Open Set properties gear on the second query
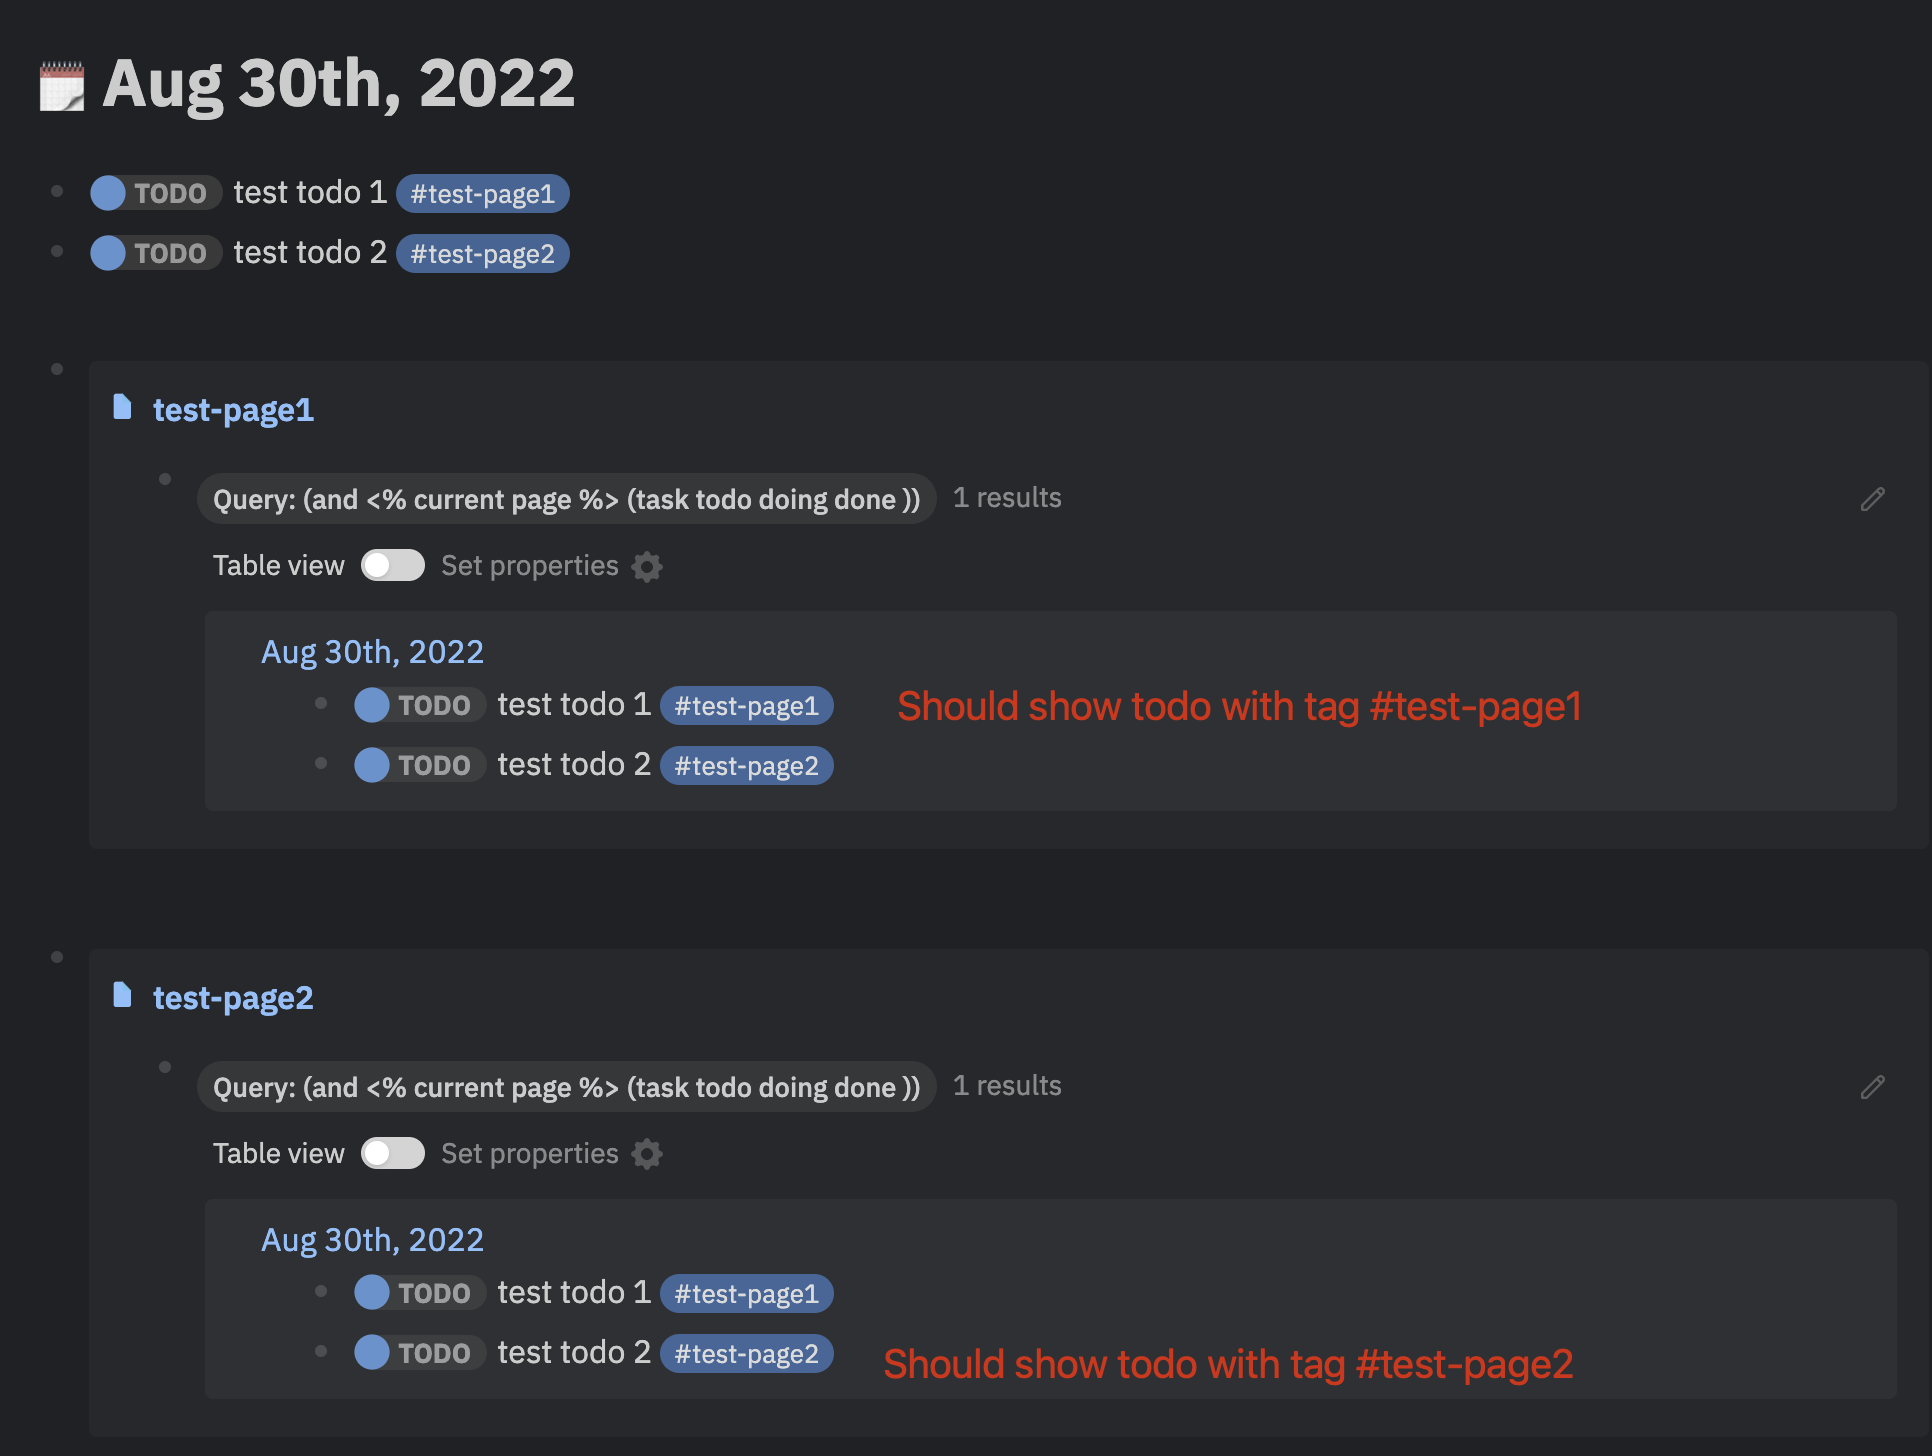The height and width of the screenshot is (1456, 1932). coord(647,1154)
